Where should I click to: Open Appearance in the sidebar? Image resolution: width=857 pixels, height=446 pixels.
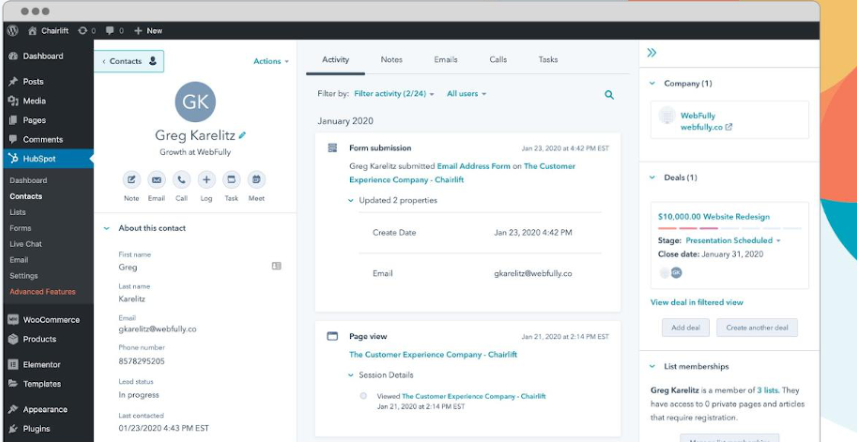point(38,409)
